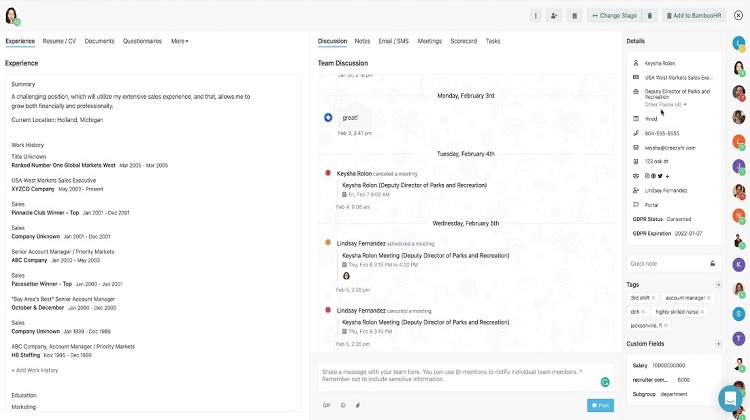Open the Scorecard tab
Screen dimensions: 750x420
click(x=463, y=41)
